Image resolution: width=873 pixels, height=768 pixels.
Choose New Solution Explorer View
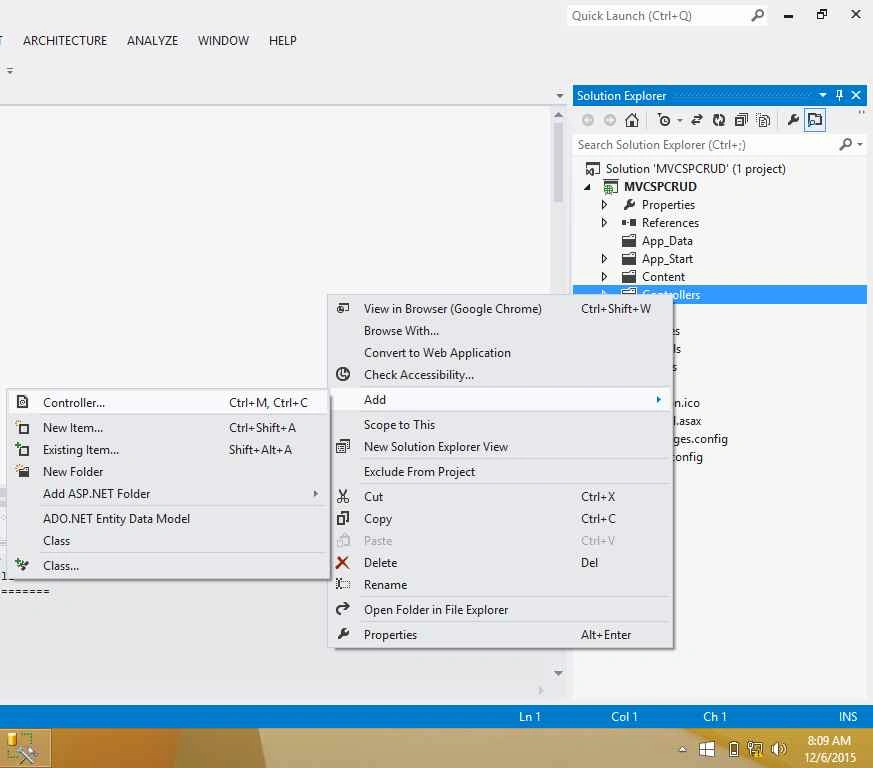[x=501, y=447]
